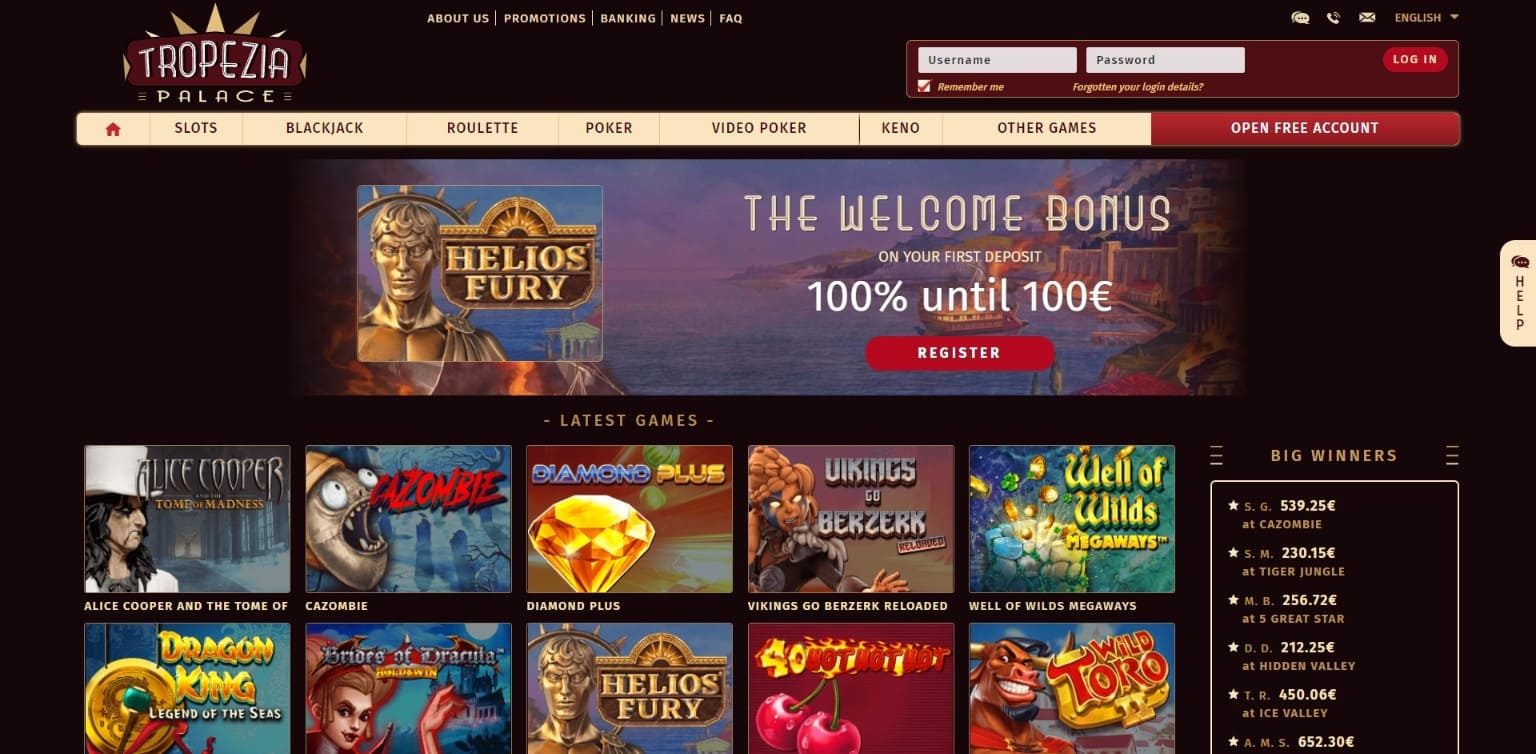Screen dimensions: 1536x754
Task: Open the Slots menu tab
Action: pyautogui.click(x=196, y=128)
